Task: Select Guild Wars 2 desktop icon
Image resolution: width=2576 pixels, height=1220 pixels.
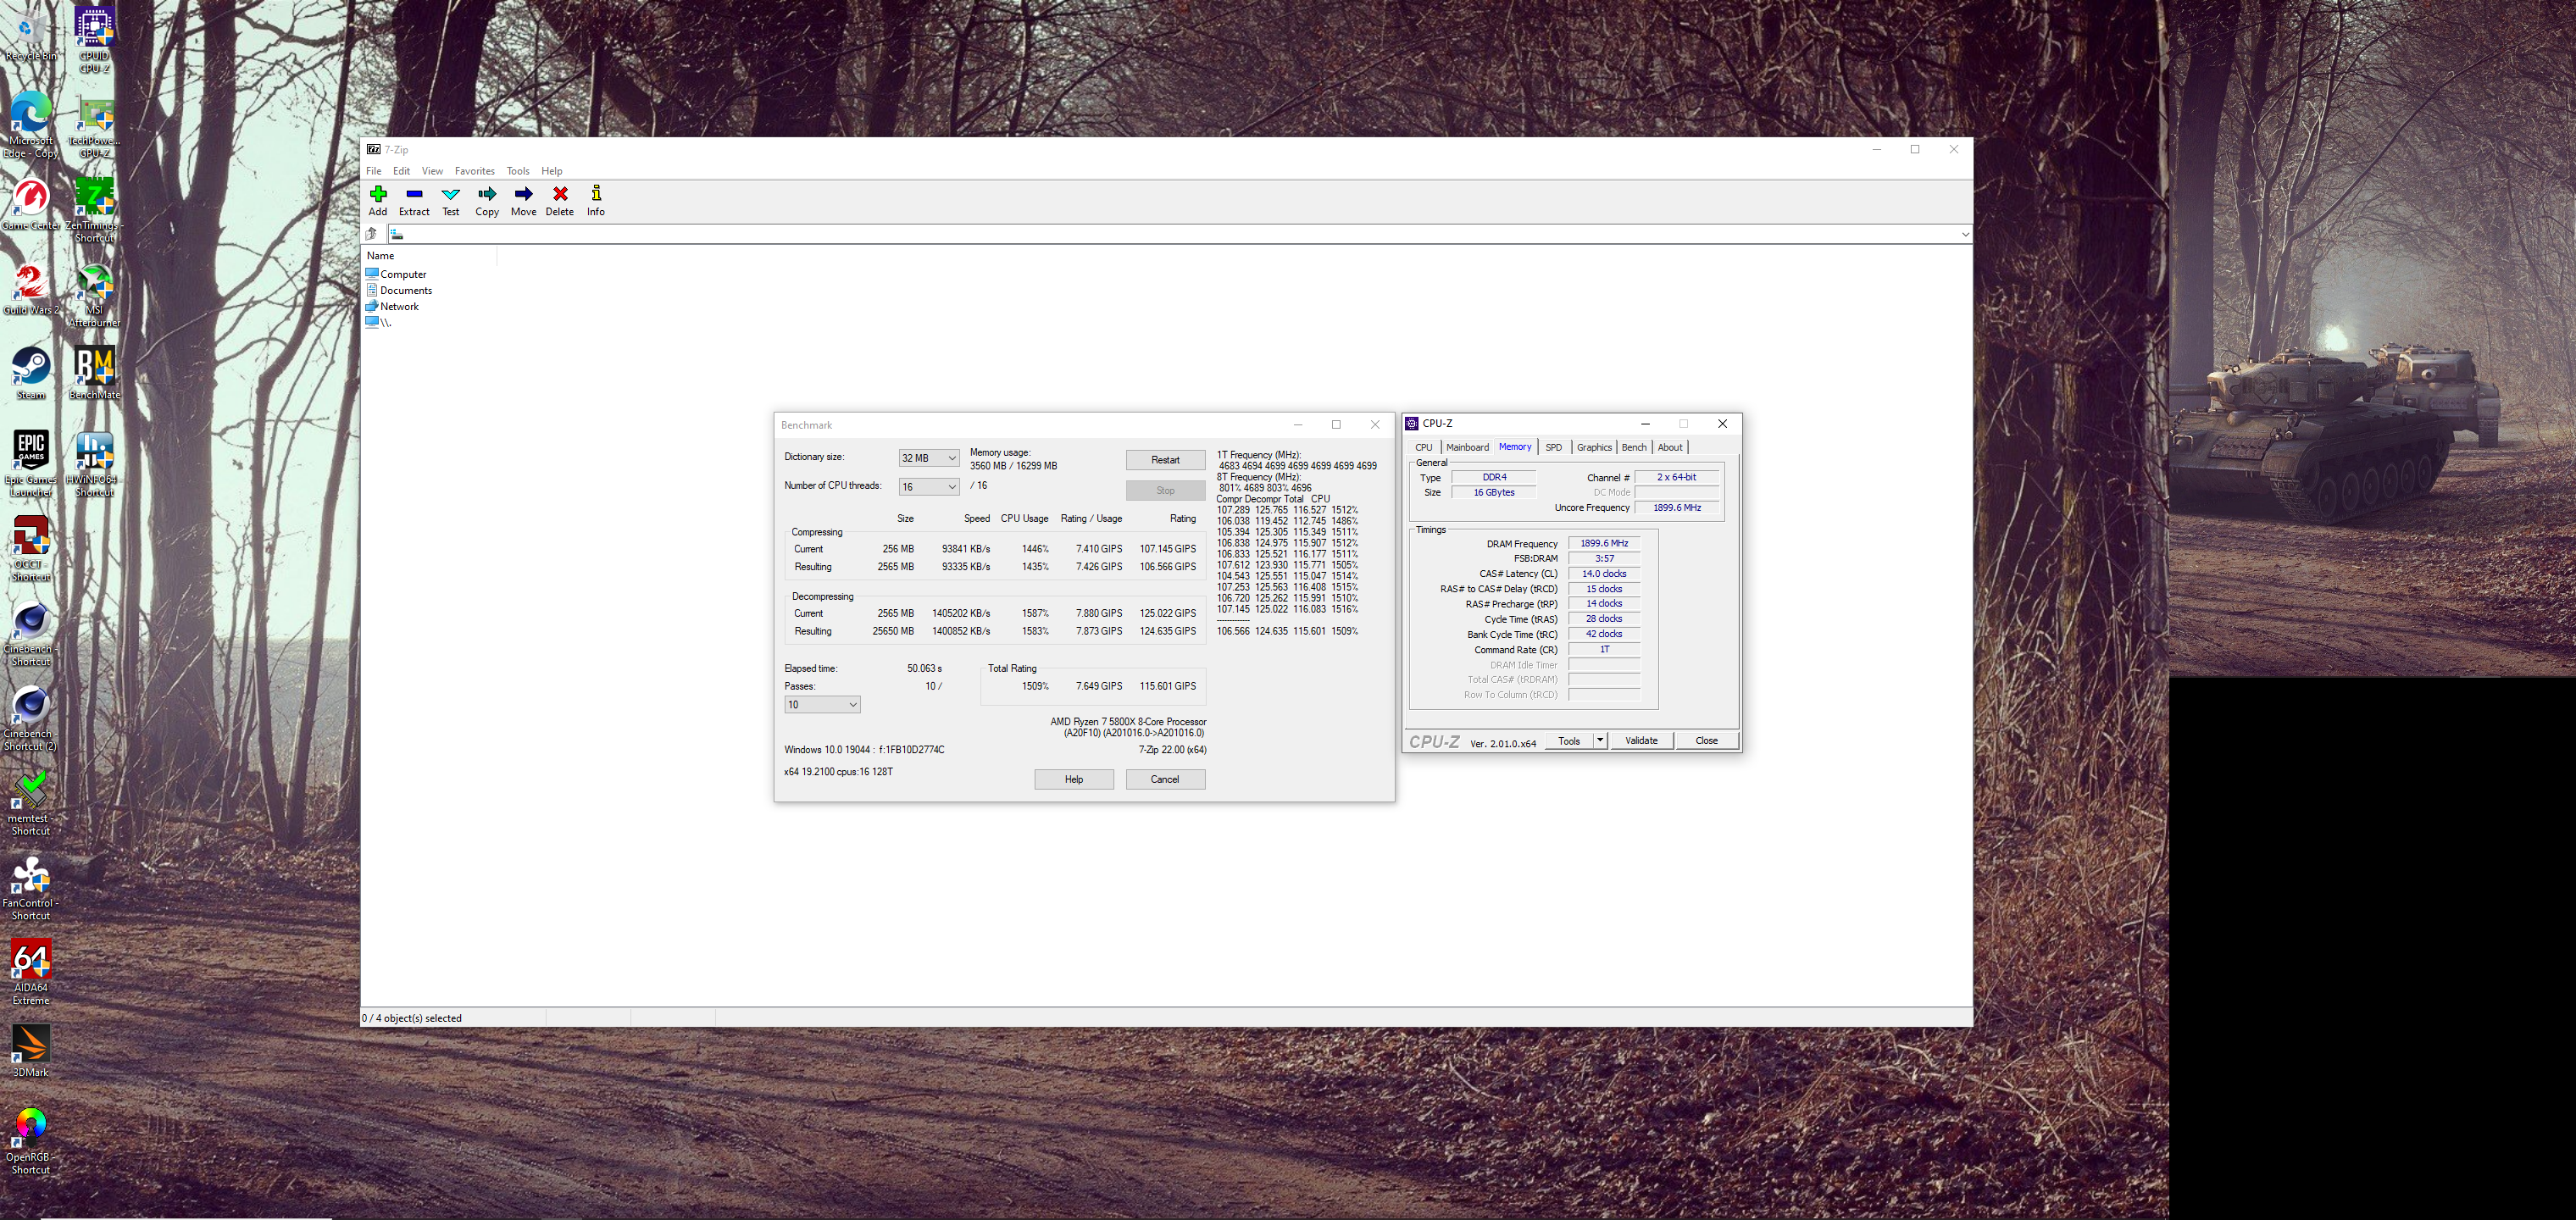Action: coord(31,289)
